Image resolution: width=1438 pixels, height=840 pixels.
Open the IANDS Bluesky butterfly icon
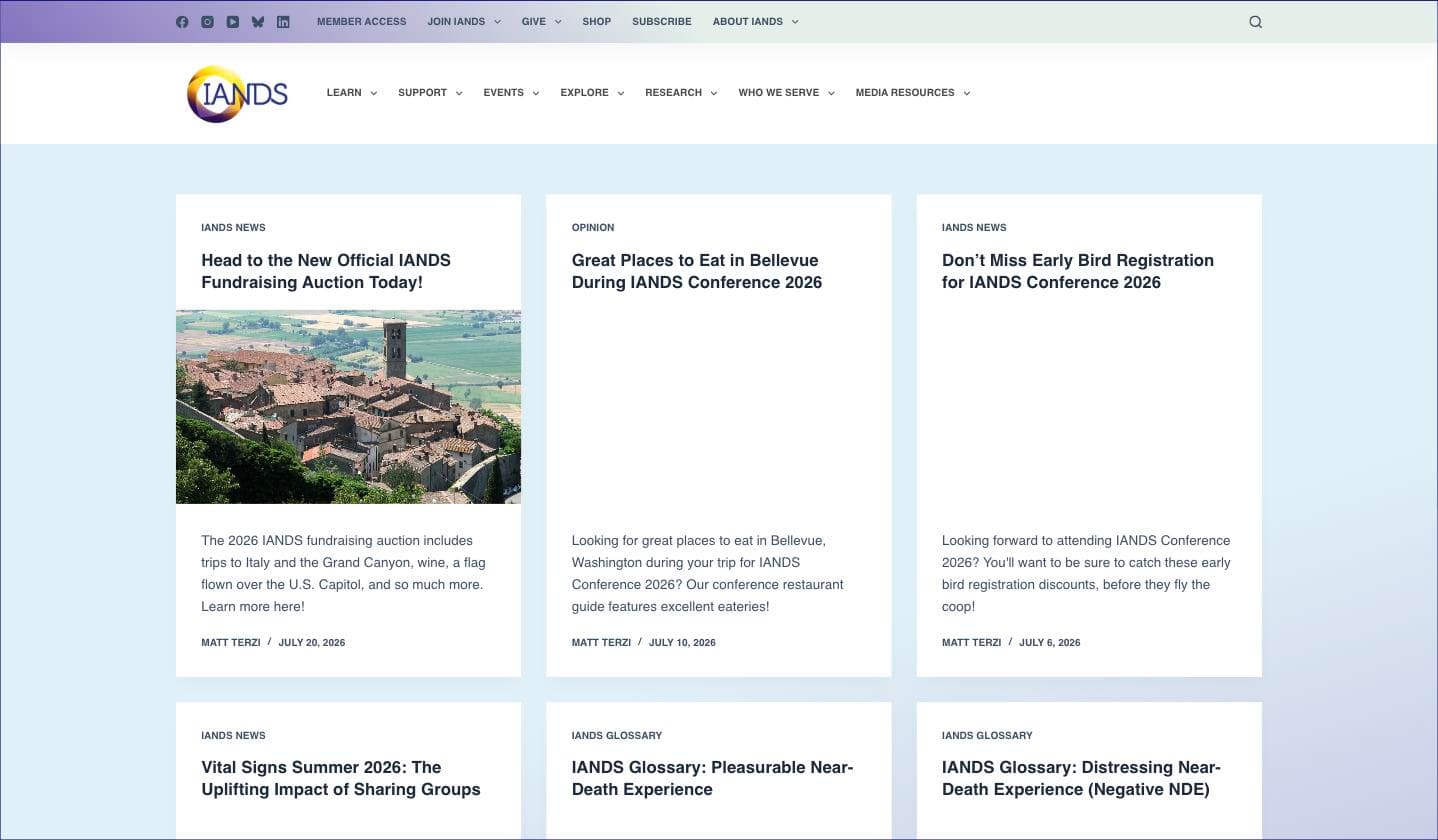pyautogui.click(x=258, y=22)
